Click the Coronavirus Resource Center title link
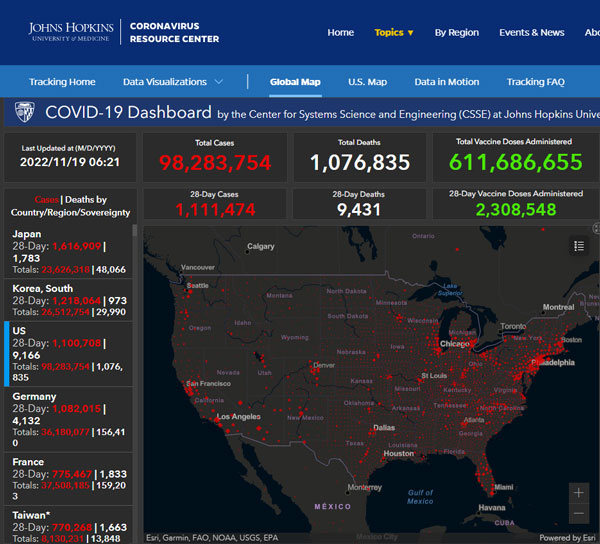600x544 pixels. (x=174, y=33)
